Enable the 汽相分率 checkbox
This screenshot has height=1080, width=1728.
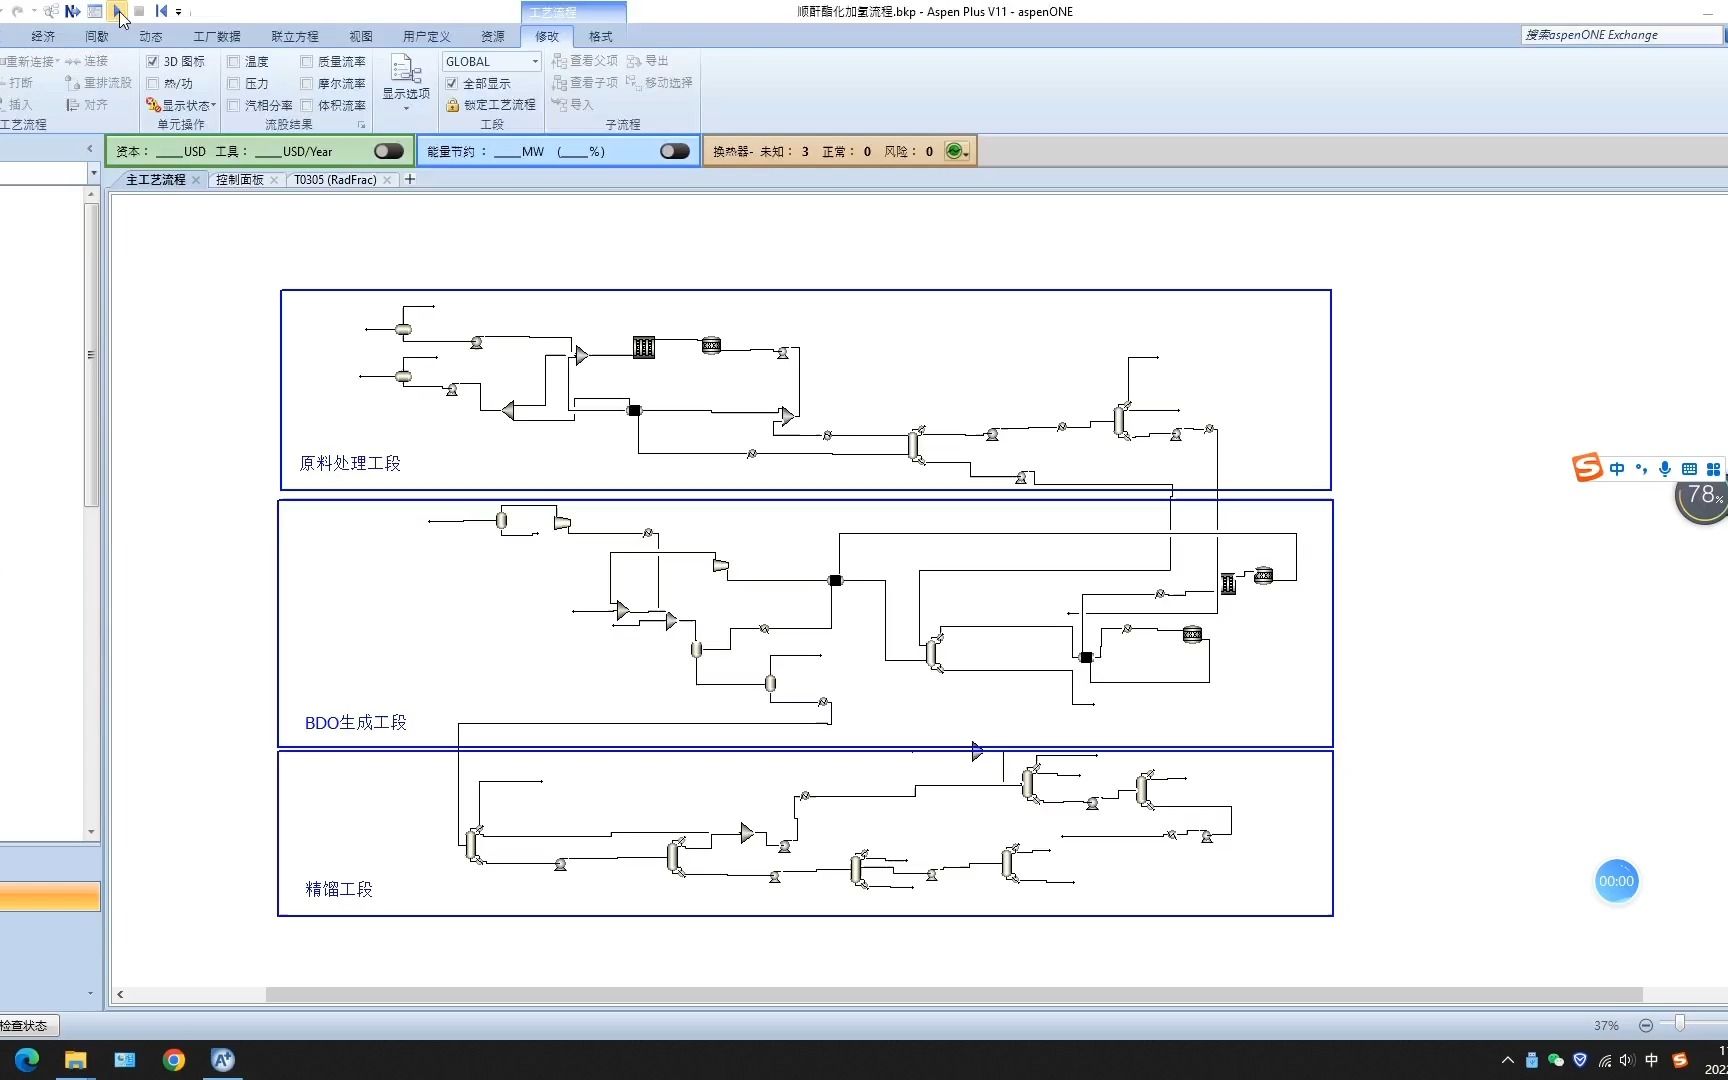tap(234, 105)
